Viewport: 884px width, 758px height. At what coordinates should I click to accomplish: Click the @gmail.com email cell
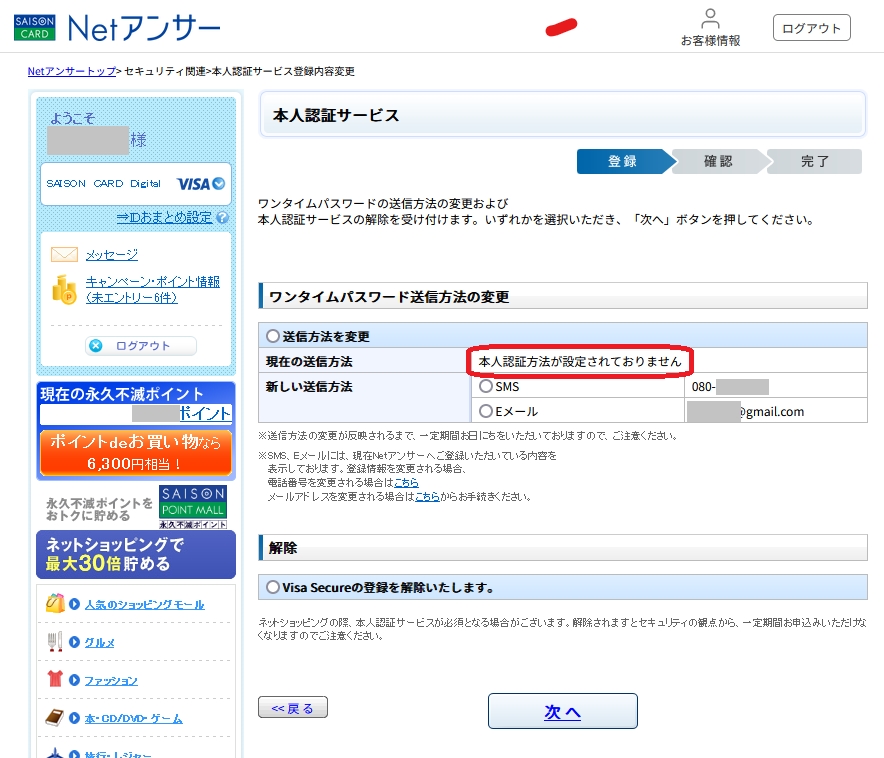click(776, 411)
